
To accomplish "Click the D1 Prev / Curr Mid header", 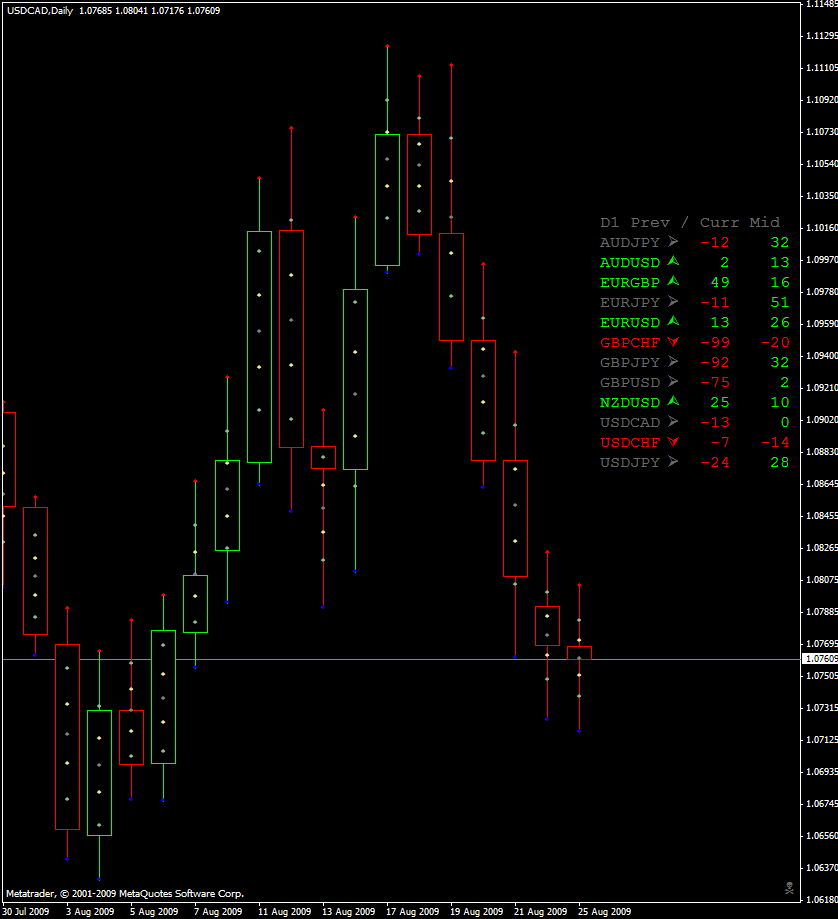I will pos(690,223).
